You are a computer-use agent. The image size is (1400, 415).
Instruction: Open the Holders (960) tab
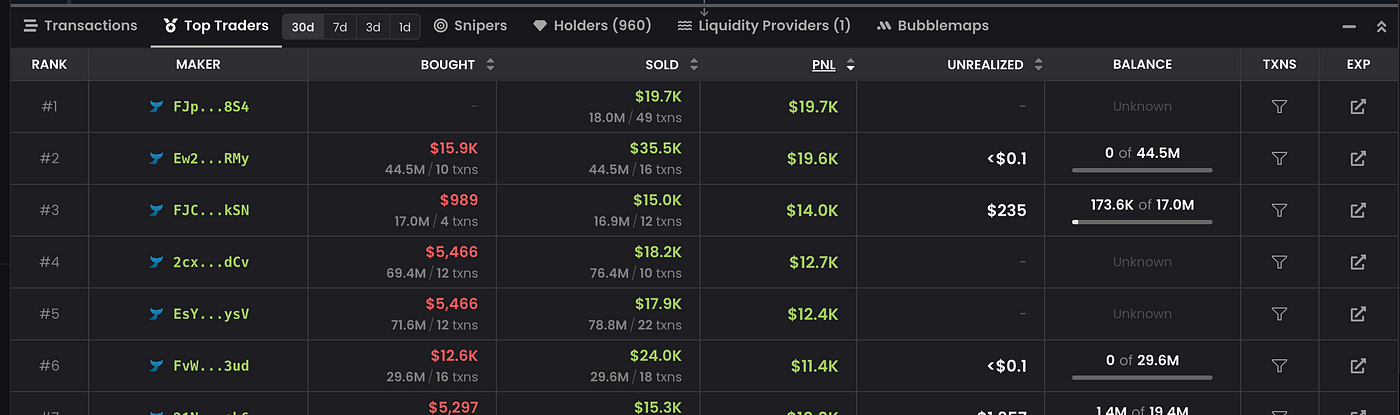pyautogui.click(x=592, y=26)
